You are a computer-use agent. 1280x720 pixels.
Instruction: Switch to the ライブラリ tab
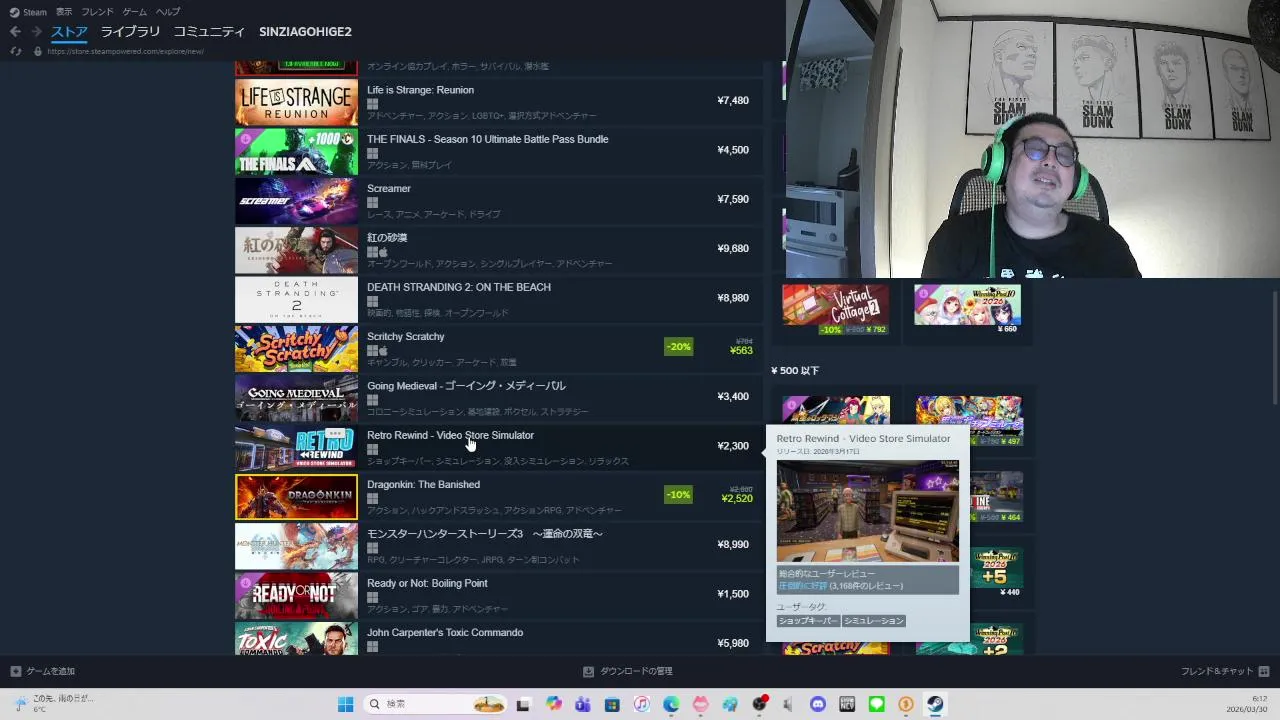pos(130,32)
